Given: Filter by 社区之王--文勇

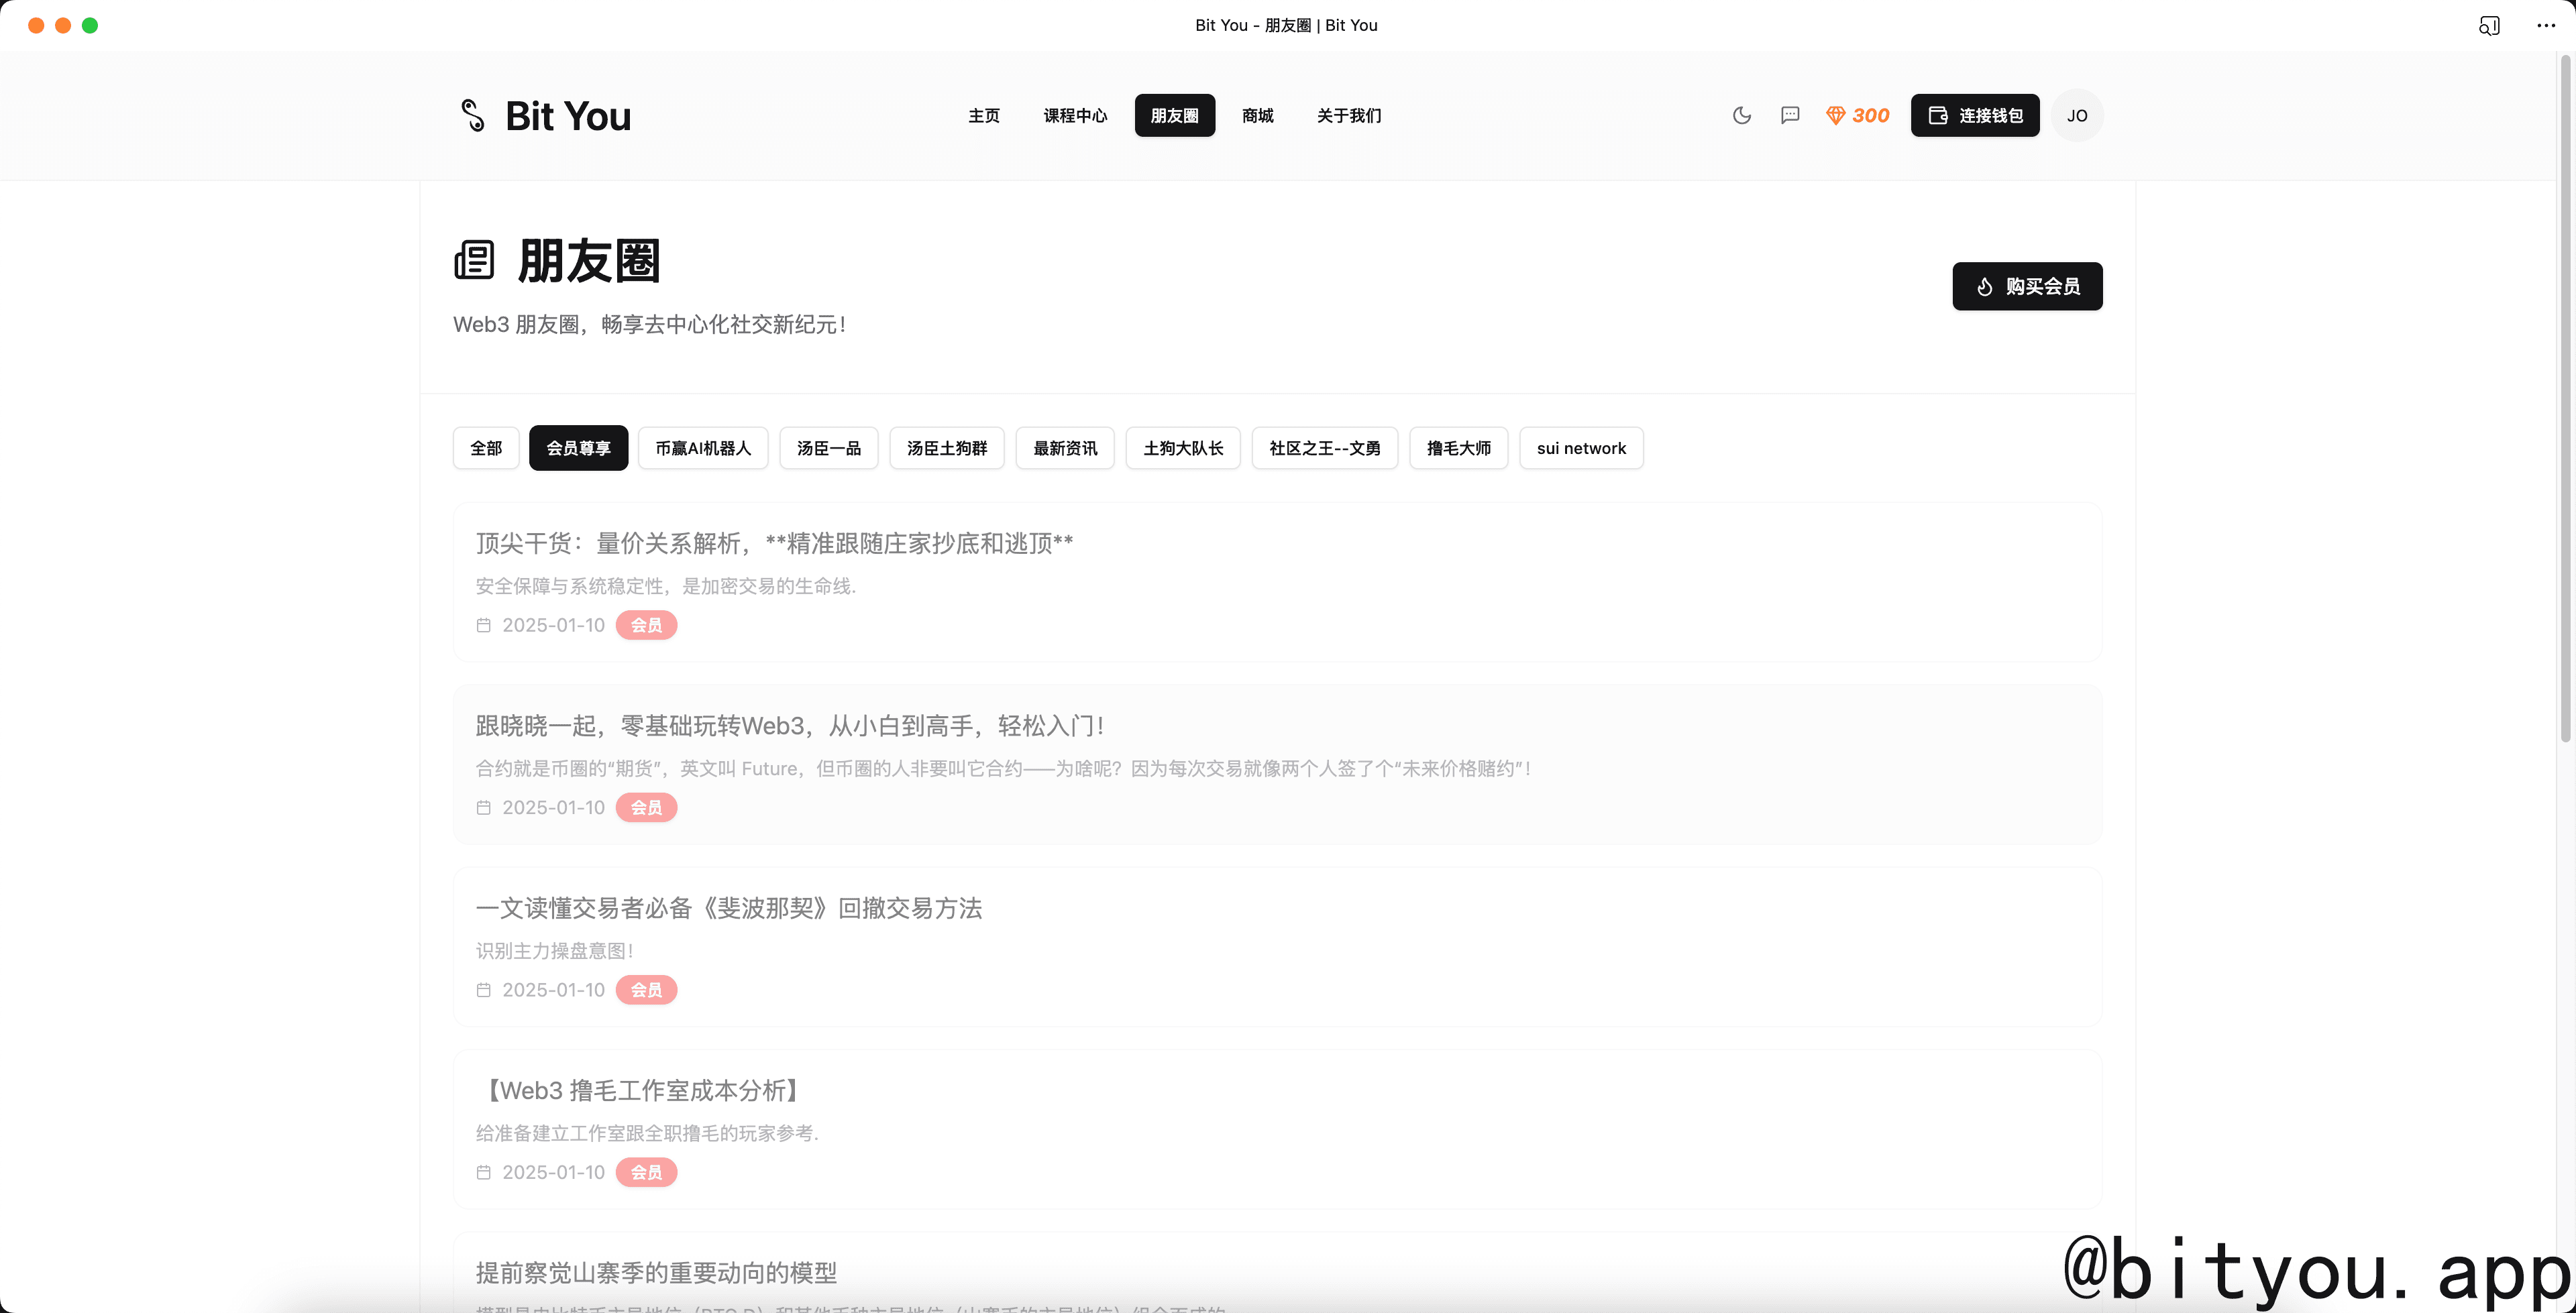Looking at the screenshot, I should pos(1325,448).
